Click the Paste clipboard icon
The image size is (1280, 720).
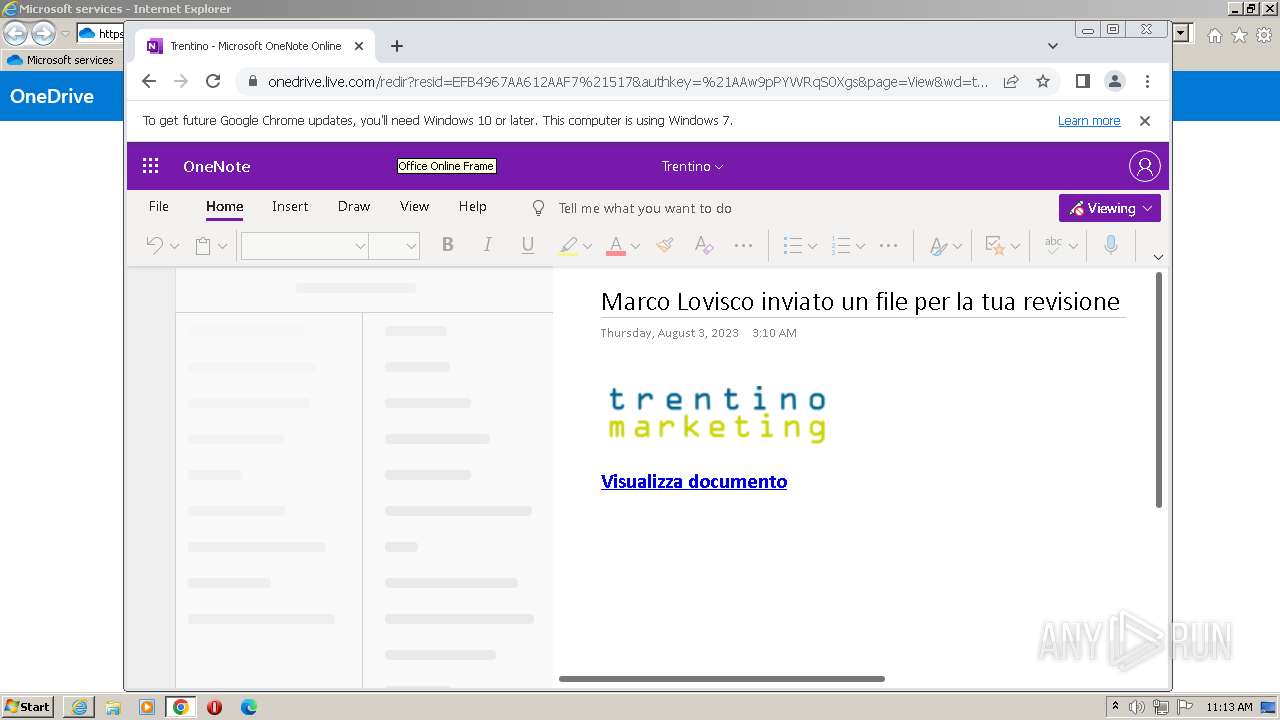tap(203, 245)
